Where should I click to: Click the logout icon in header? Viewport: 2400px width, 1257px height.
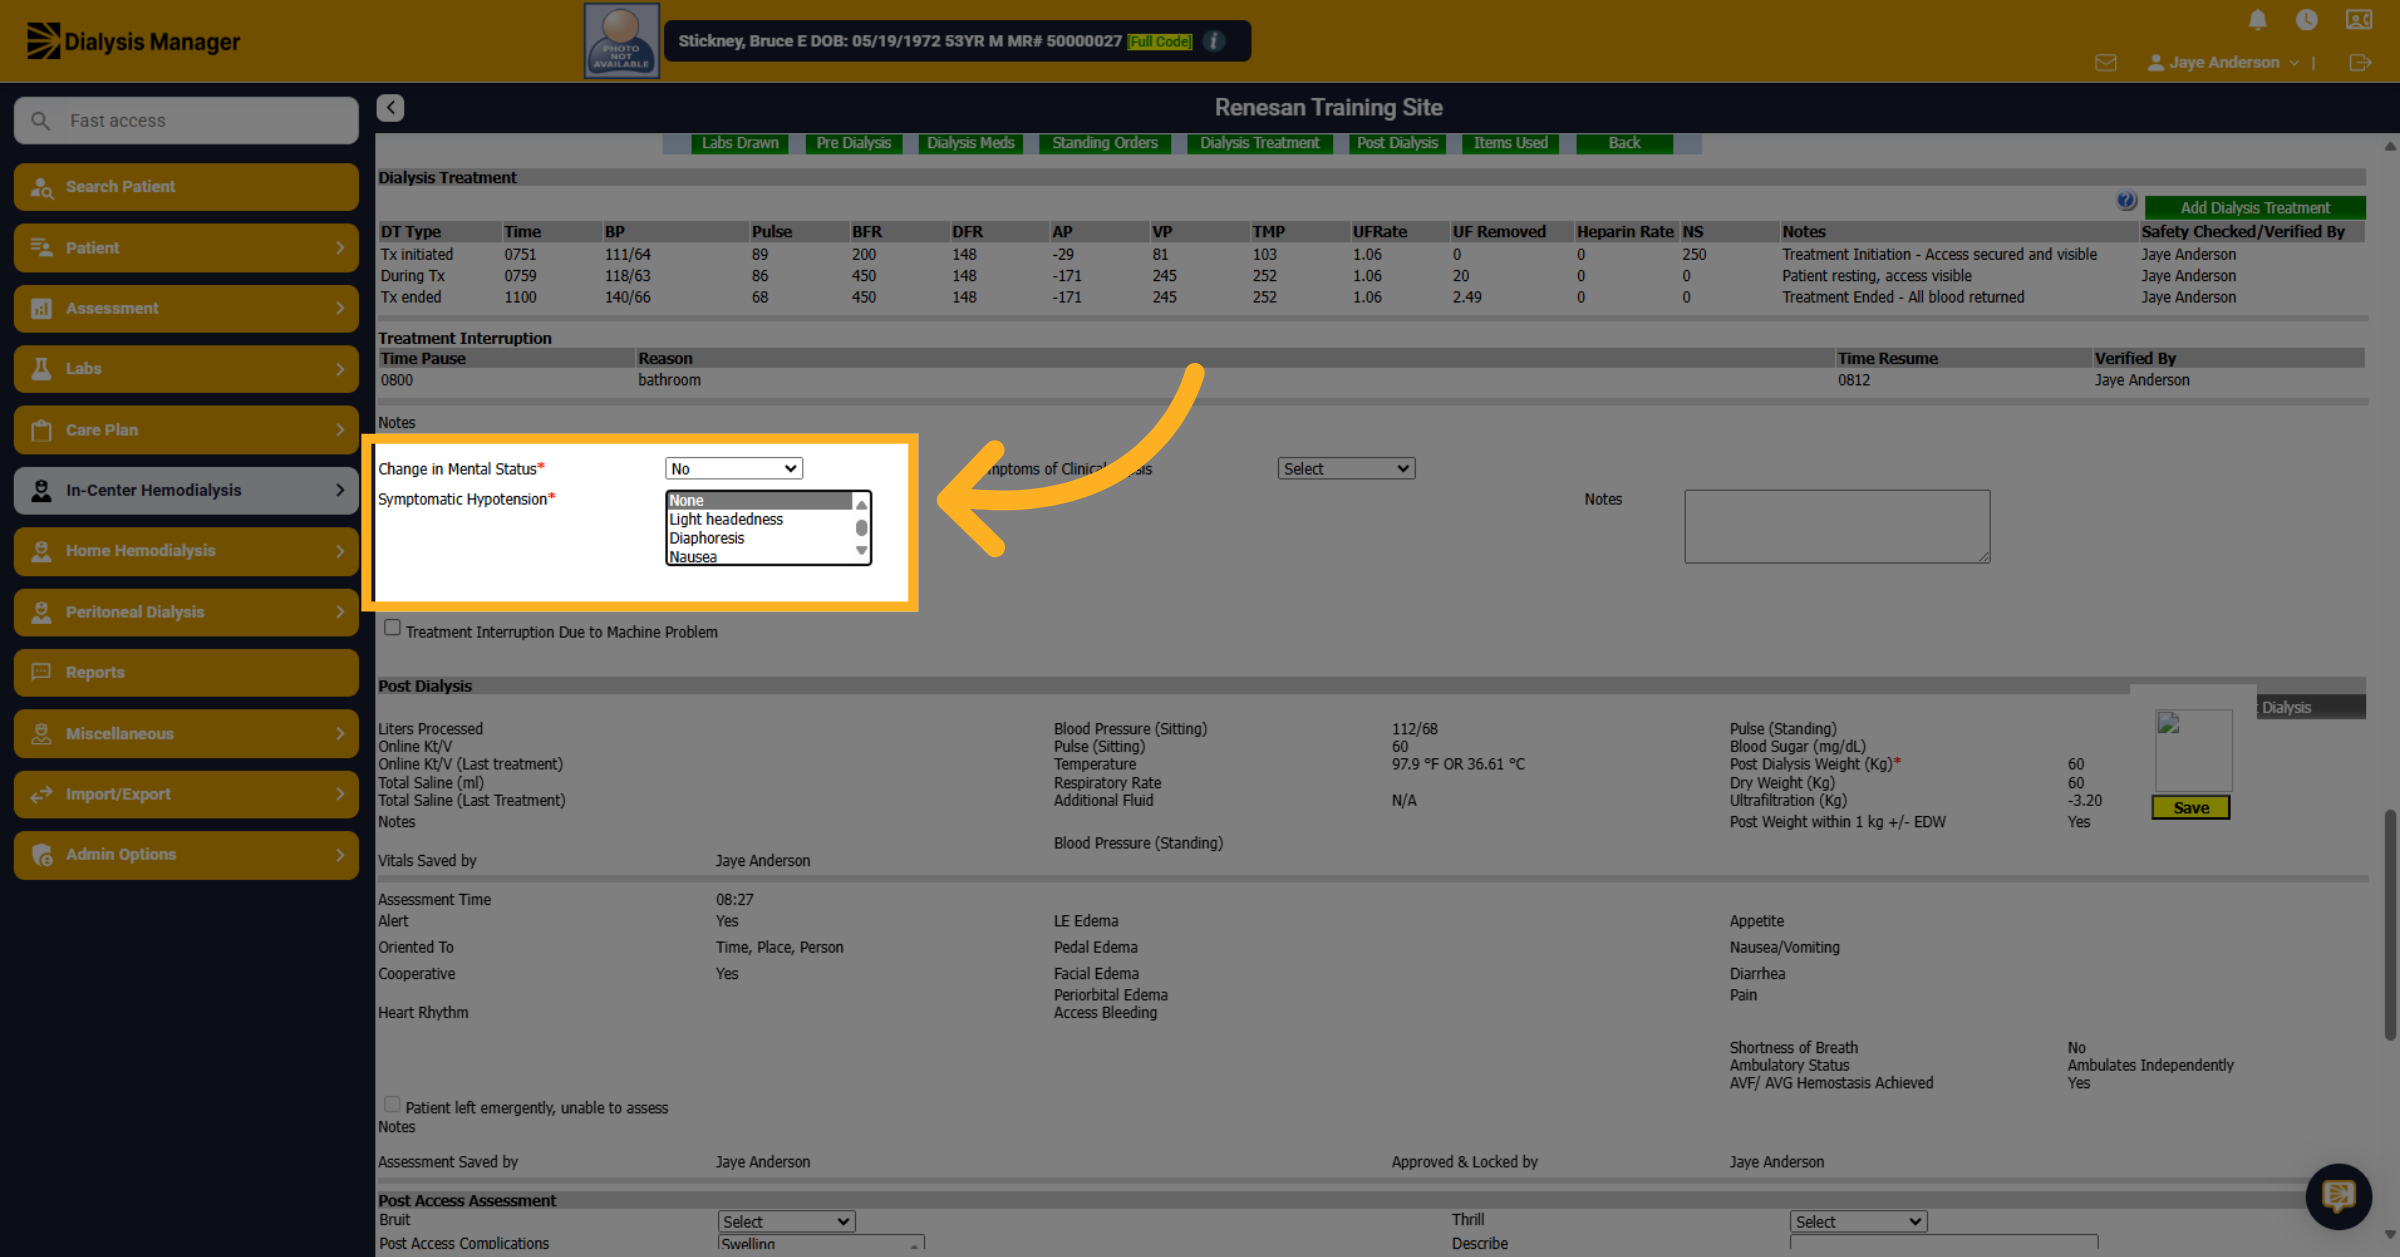click(x=2359, y=63)
